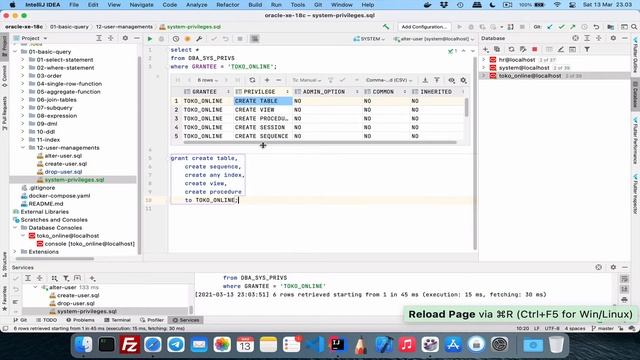The height and width of the screenshot is (360, 640).
Task: Add new row in result grid
Action: pyautogui.click(x=267, y=80)
